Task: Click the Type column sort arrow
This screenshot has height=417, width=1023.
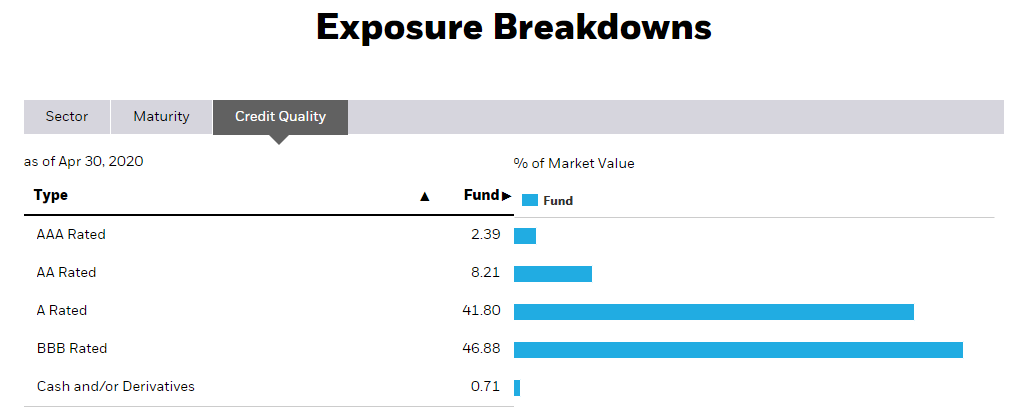Action: (424, 197)
